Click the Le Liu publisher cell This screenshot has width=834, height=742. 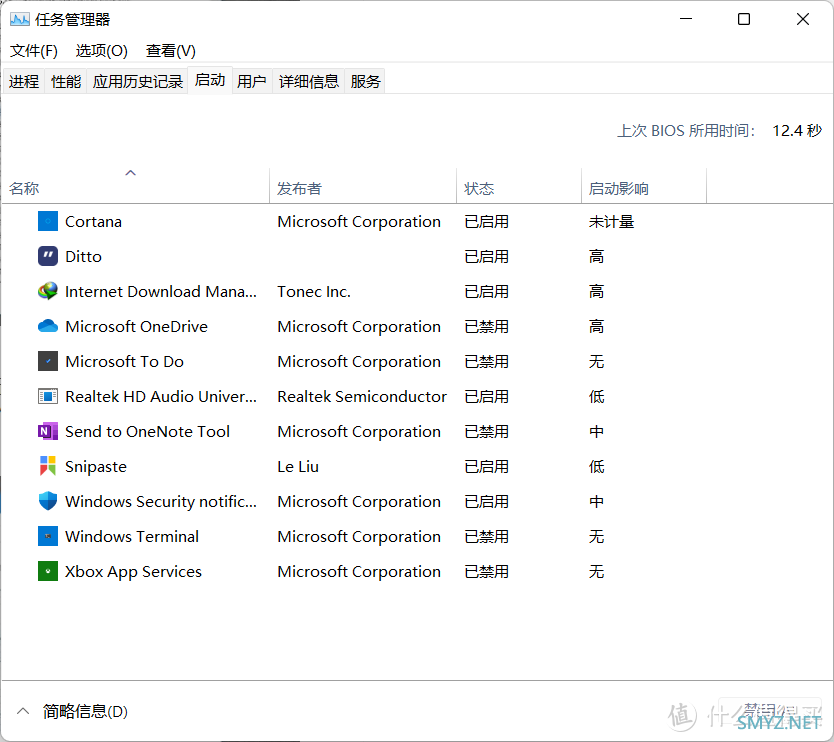[298, 466]
